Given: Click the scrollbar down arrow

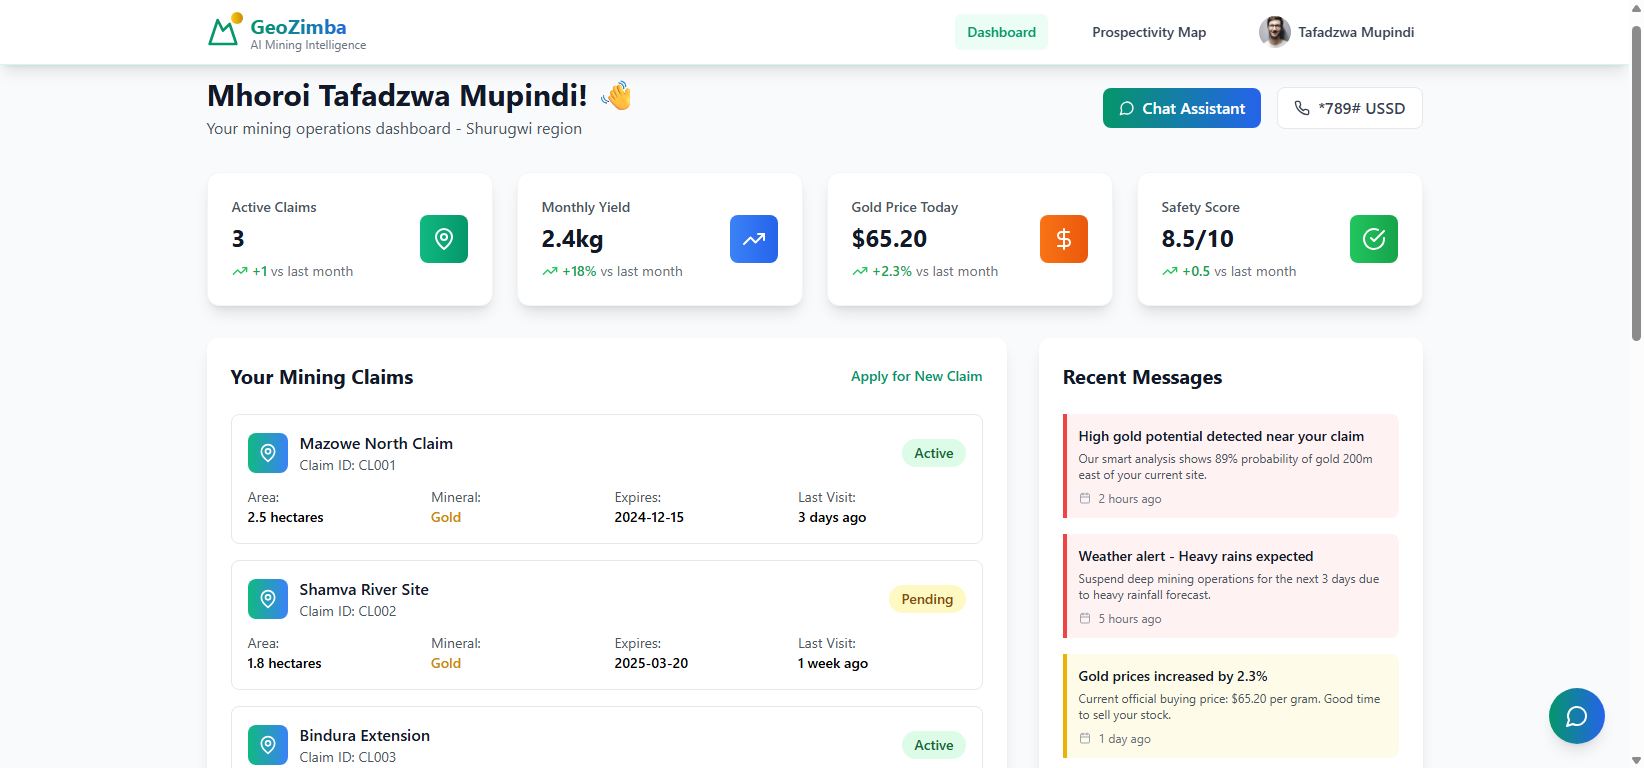Looking at the screenshot, I should (x=1636, y=760).
